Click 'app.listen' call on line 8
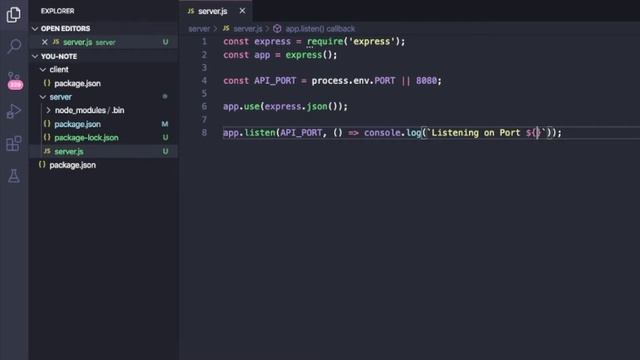This screenshot has height=360, width=640. click(249, 133)
